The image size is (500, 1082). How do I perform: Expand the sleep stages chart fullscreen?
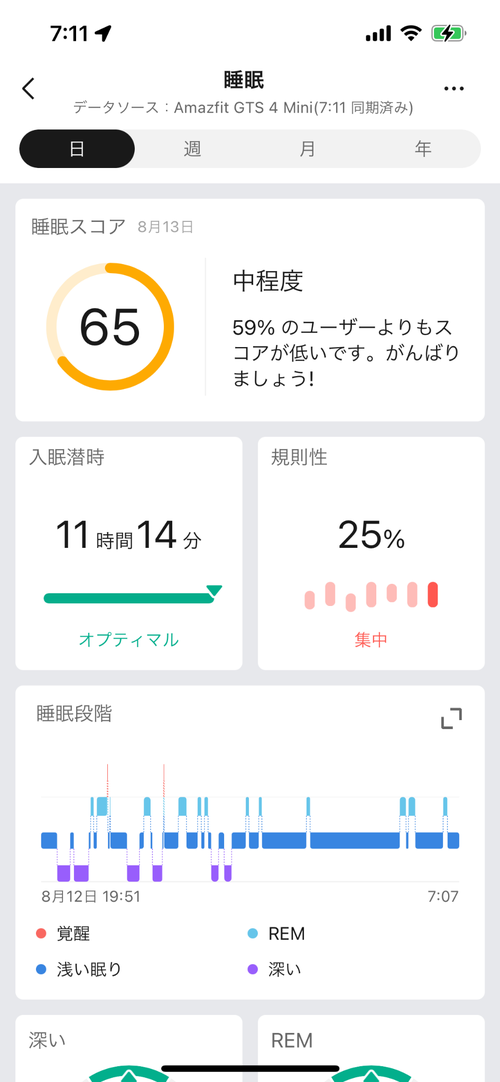click(x=452, y=719)
